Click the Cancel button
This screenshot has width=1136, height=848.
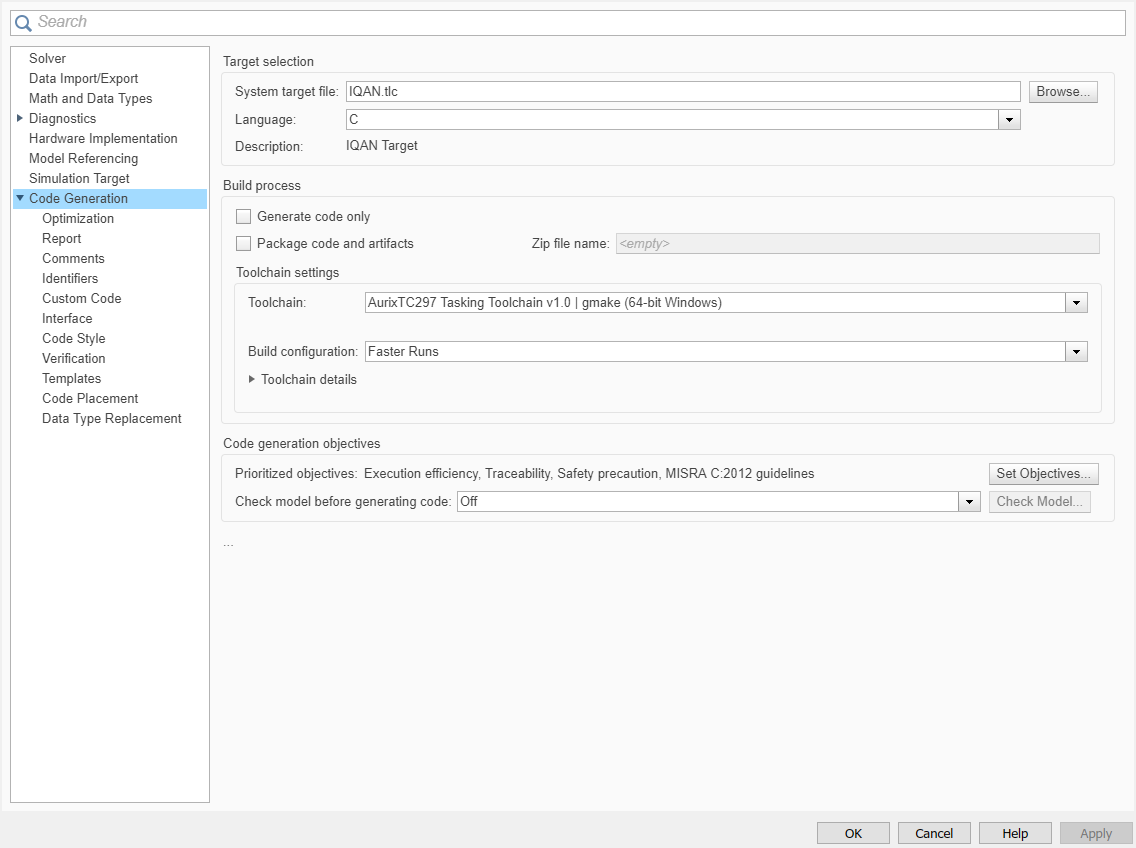(x=934, y=834)
